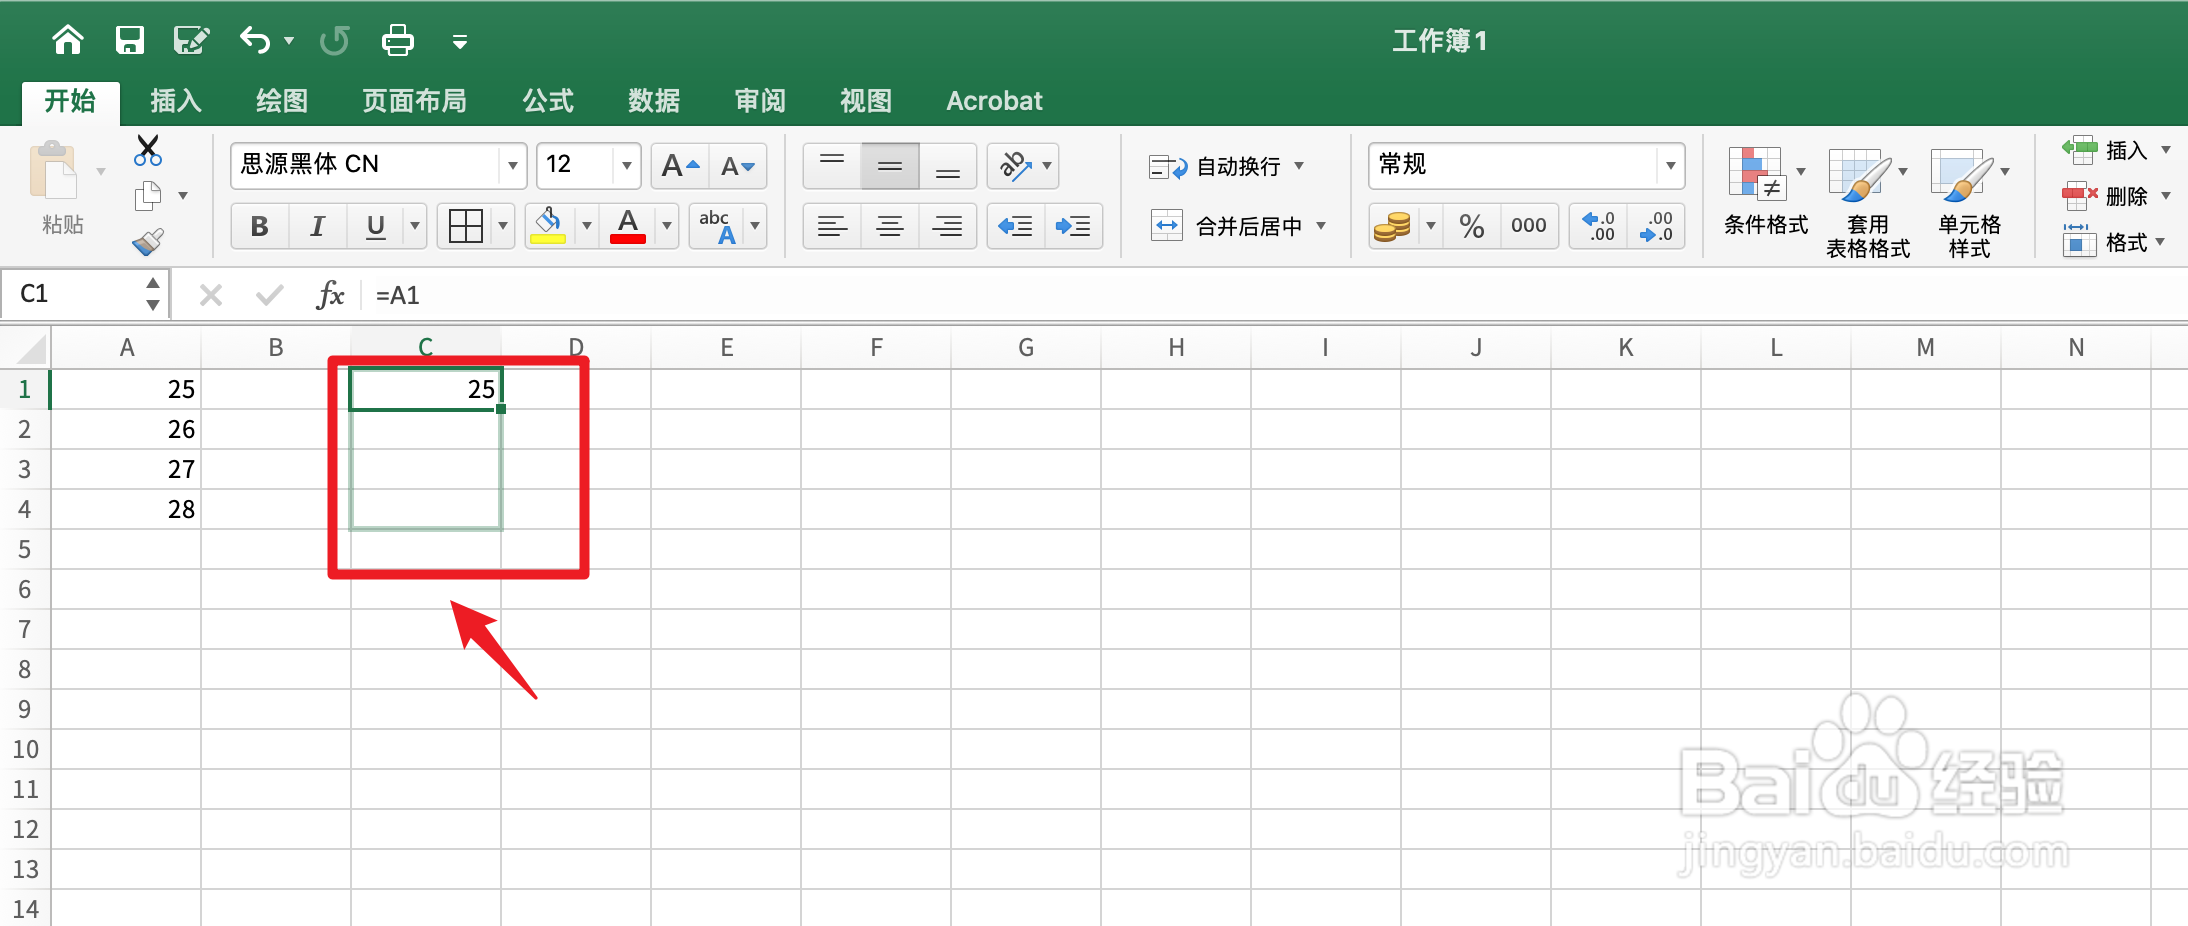Toggle italic formatting
This screenshot has width=2188, height=926.
tap(318, 226)
